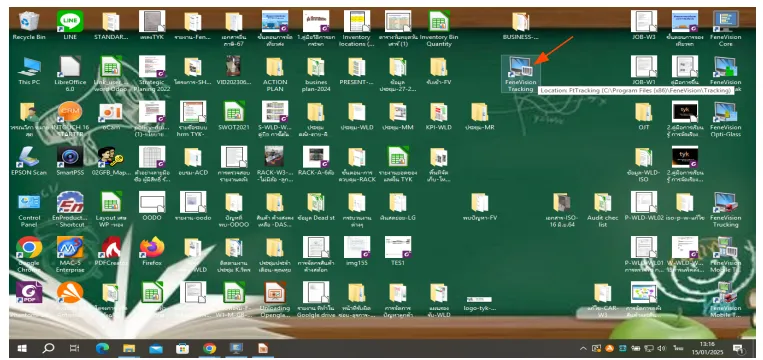Open Task View in the taskbar
Image resolution: width=763 pixels, height=360 pixels.
75,348
